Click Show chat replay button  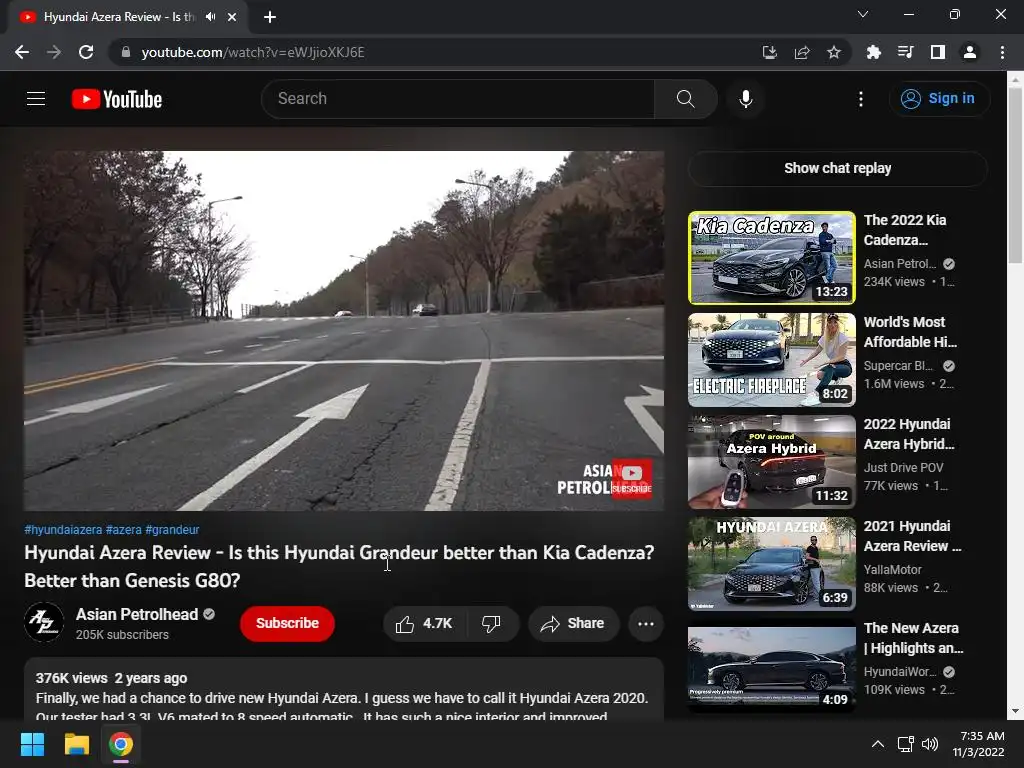pos(837,168)
